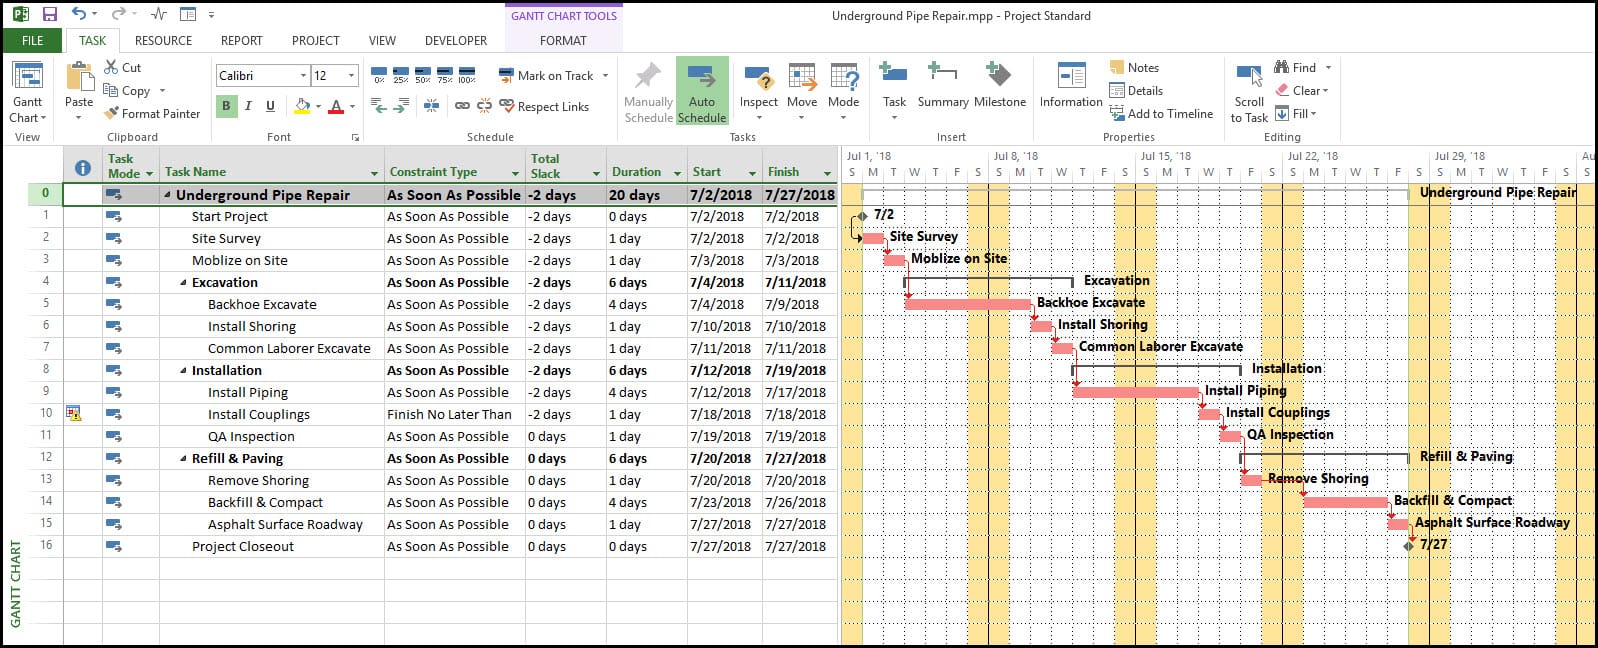Switch to the FORMAT tab

[563, 40]
